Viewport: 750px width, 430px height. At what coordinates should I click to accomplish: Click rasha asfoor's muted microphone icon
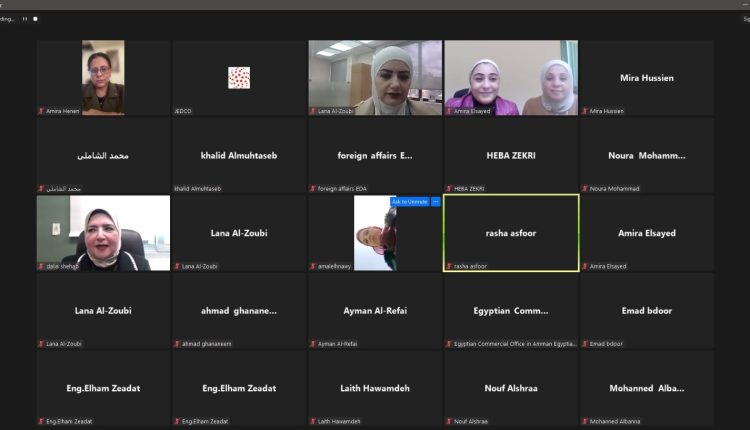[x=450, y=267]
